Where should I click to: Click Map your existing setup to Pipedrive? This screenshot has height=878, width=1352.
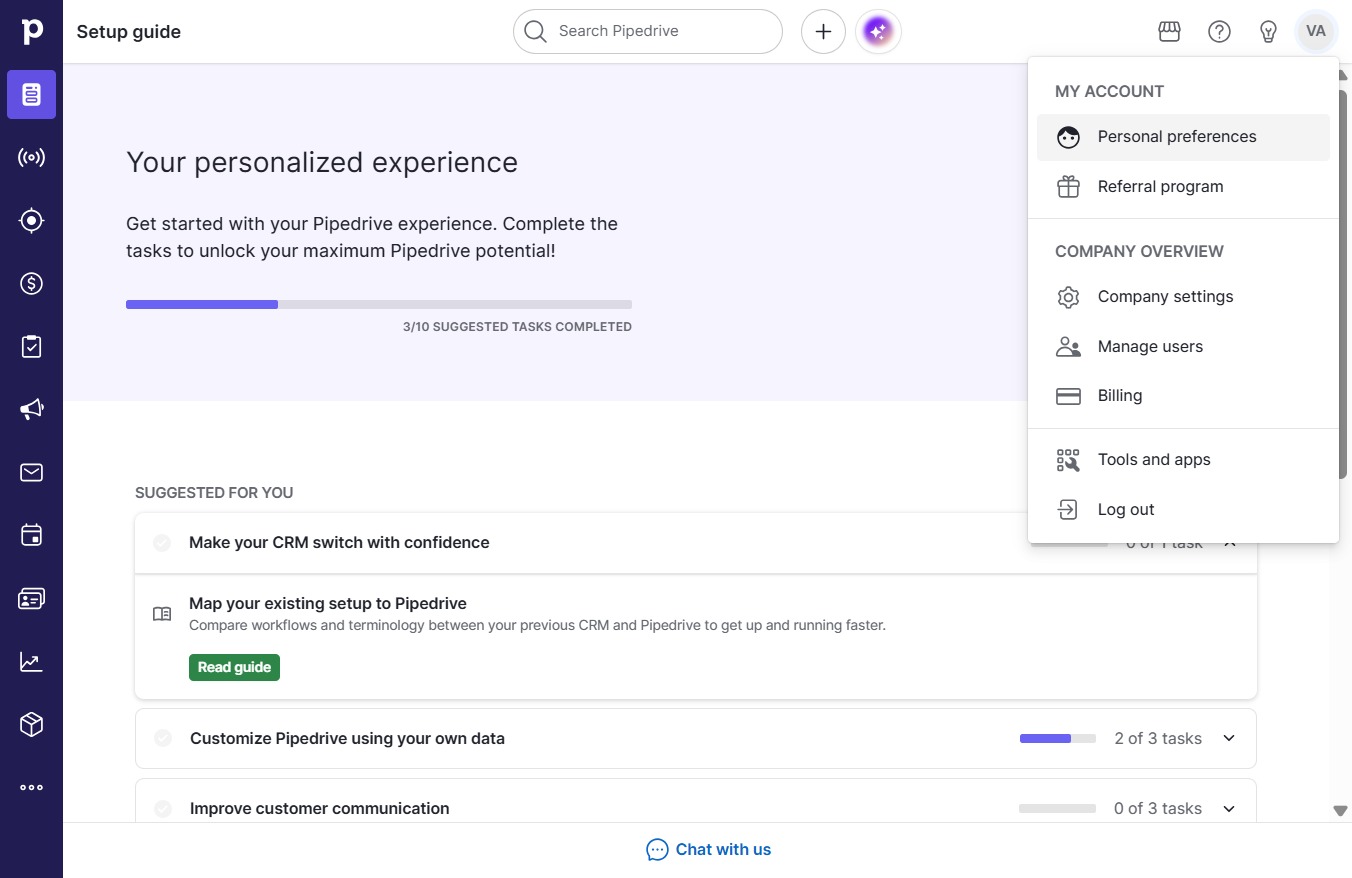click(328, 603)
